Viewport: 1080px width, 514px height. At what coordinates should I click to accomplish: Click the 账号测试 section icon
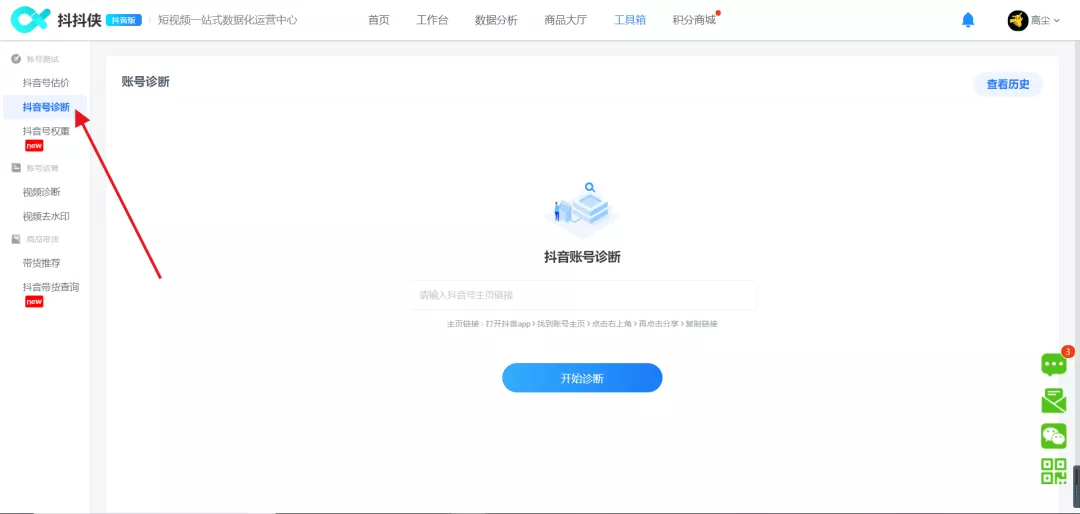pos(16,59)
